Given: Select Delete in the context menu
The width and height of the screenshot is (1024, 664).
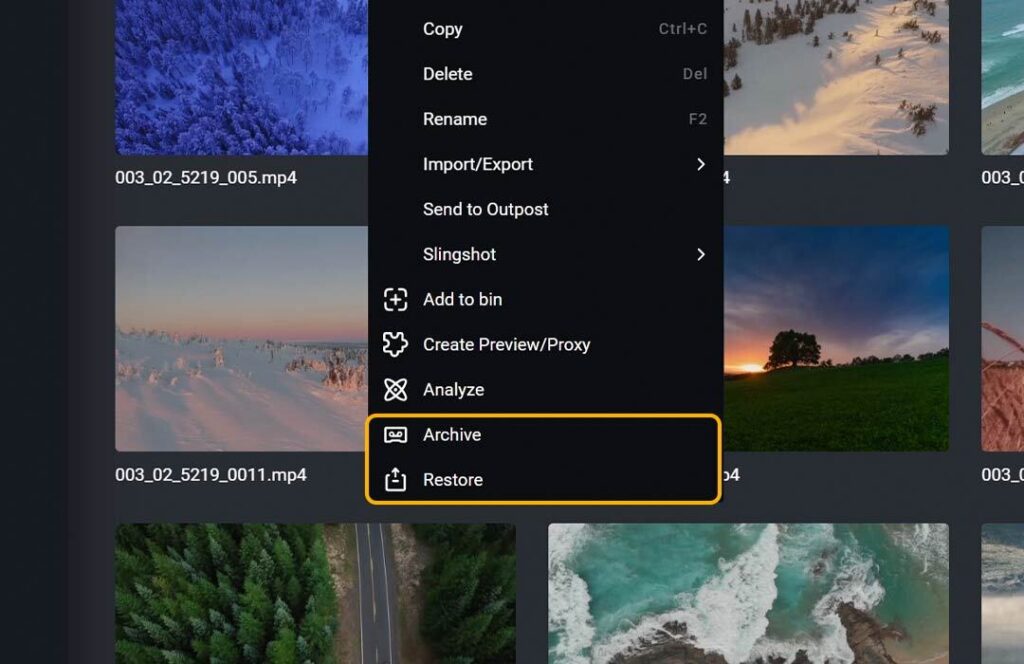Looking at the screenshot, I should click(447, 74).
